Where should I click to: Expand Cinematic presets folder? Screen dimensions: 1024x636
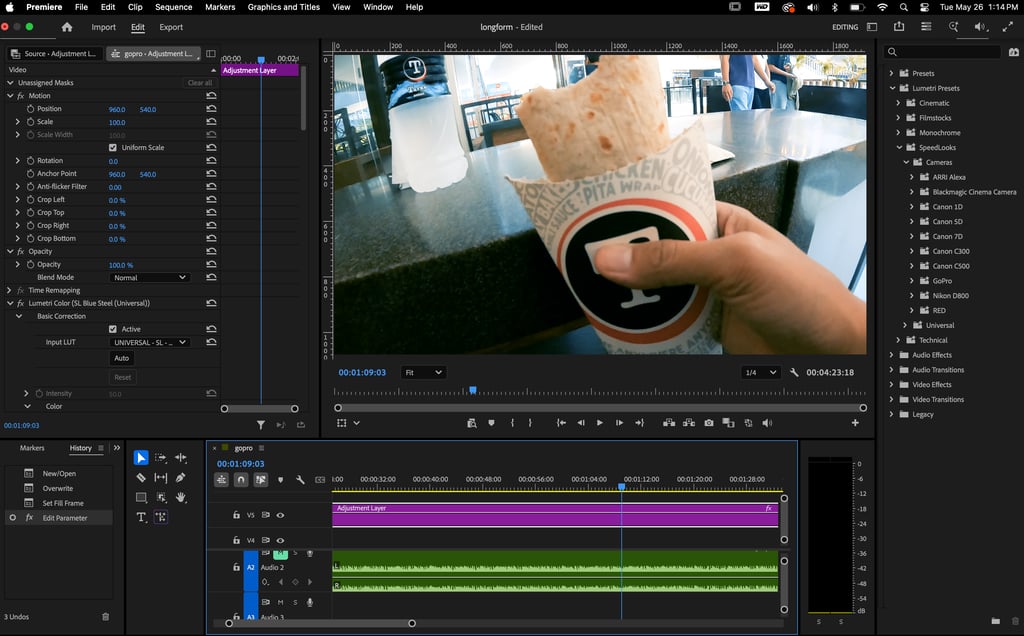tap(898, 103)
